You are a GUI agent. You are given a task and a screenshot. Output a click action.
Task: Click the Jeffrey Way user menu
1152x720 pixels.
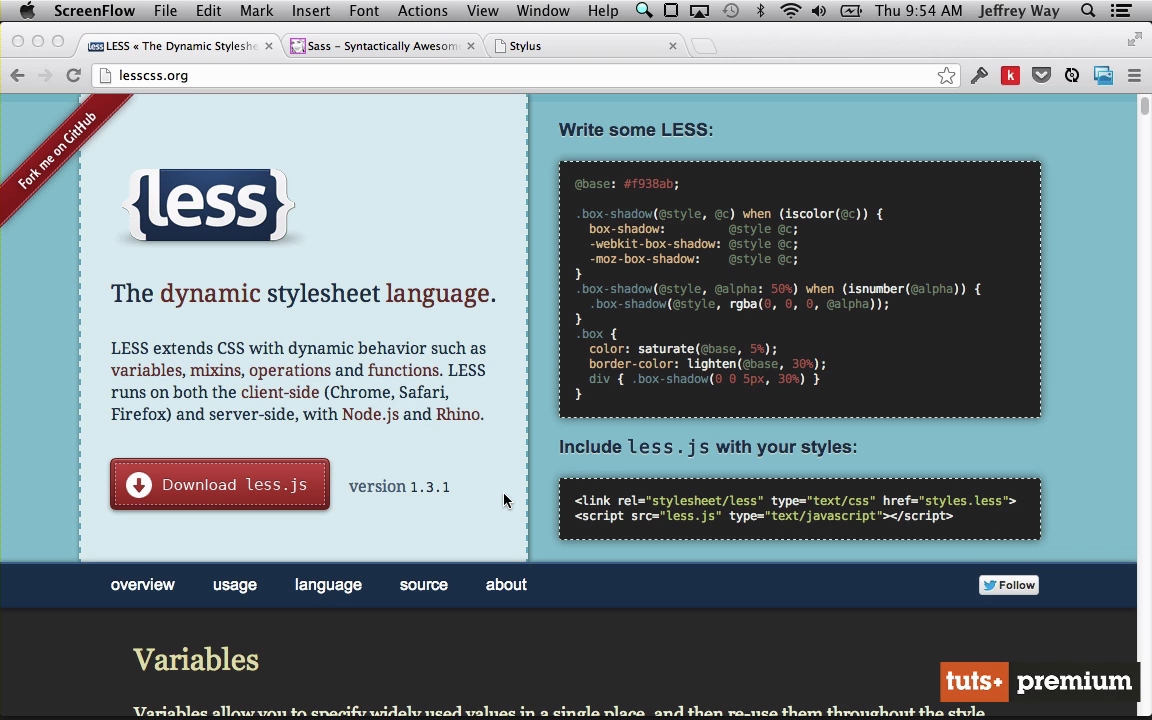click(1019, 10)
